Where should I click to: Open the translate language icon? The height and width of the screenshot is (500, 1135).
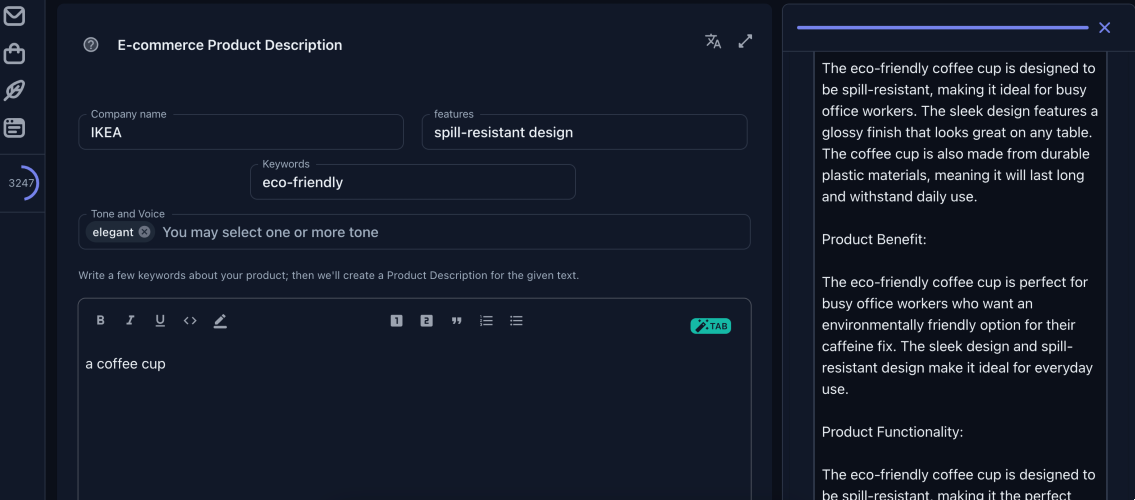click(713, 41)
